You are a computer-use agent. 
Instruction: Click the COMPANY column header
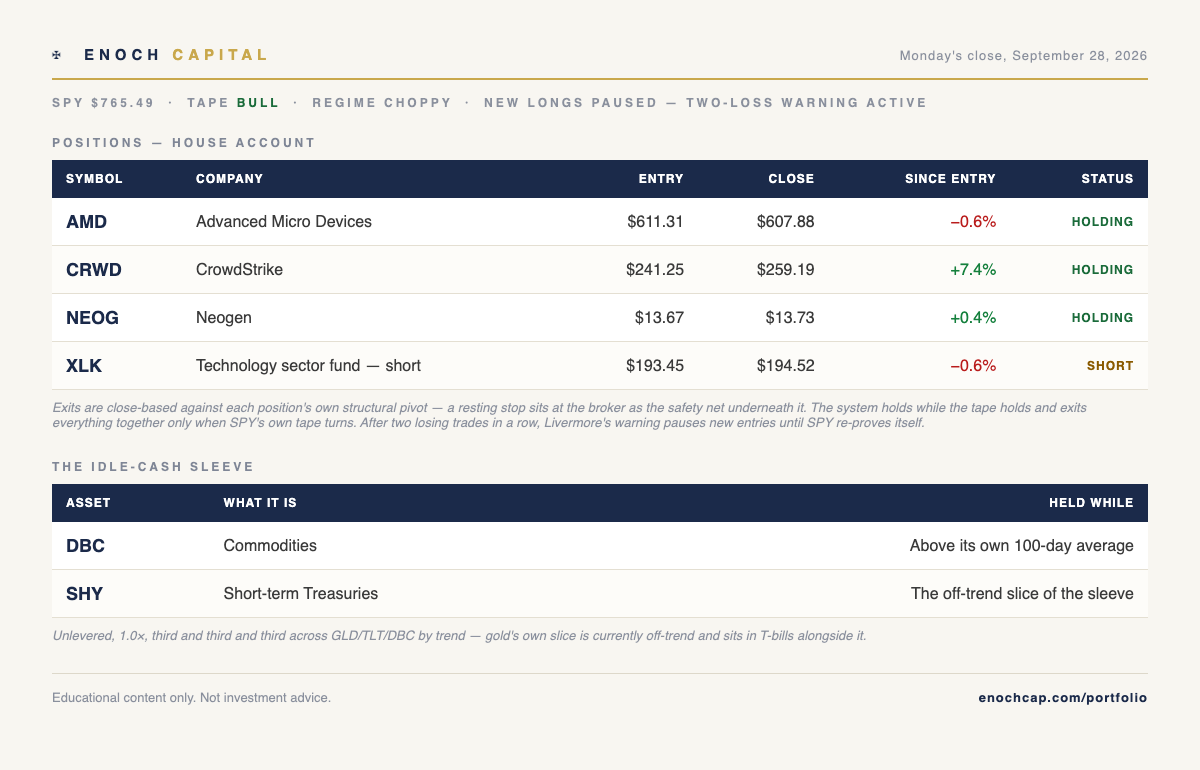point(229,179)
